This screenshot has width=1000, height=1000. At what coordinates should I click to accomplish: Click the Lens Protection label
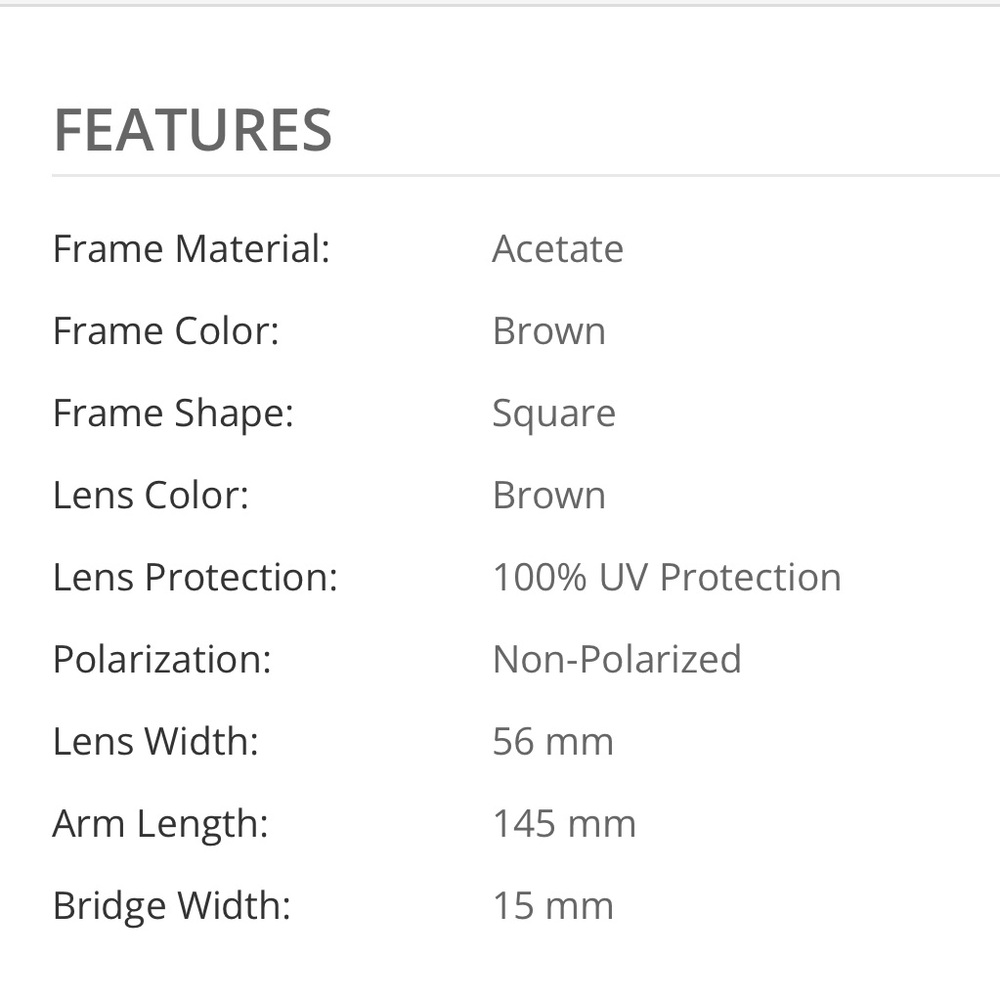[195, 577]
